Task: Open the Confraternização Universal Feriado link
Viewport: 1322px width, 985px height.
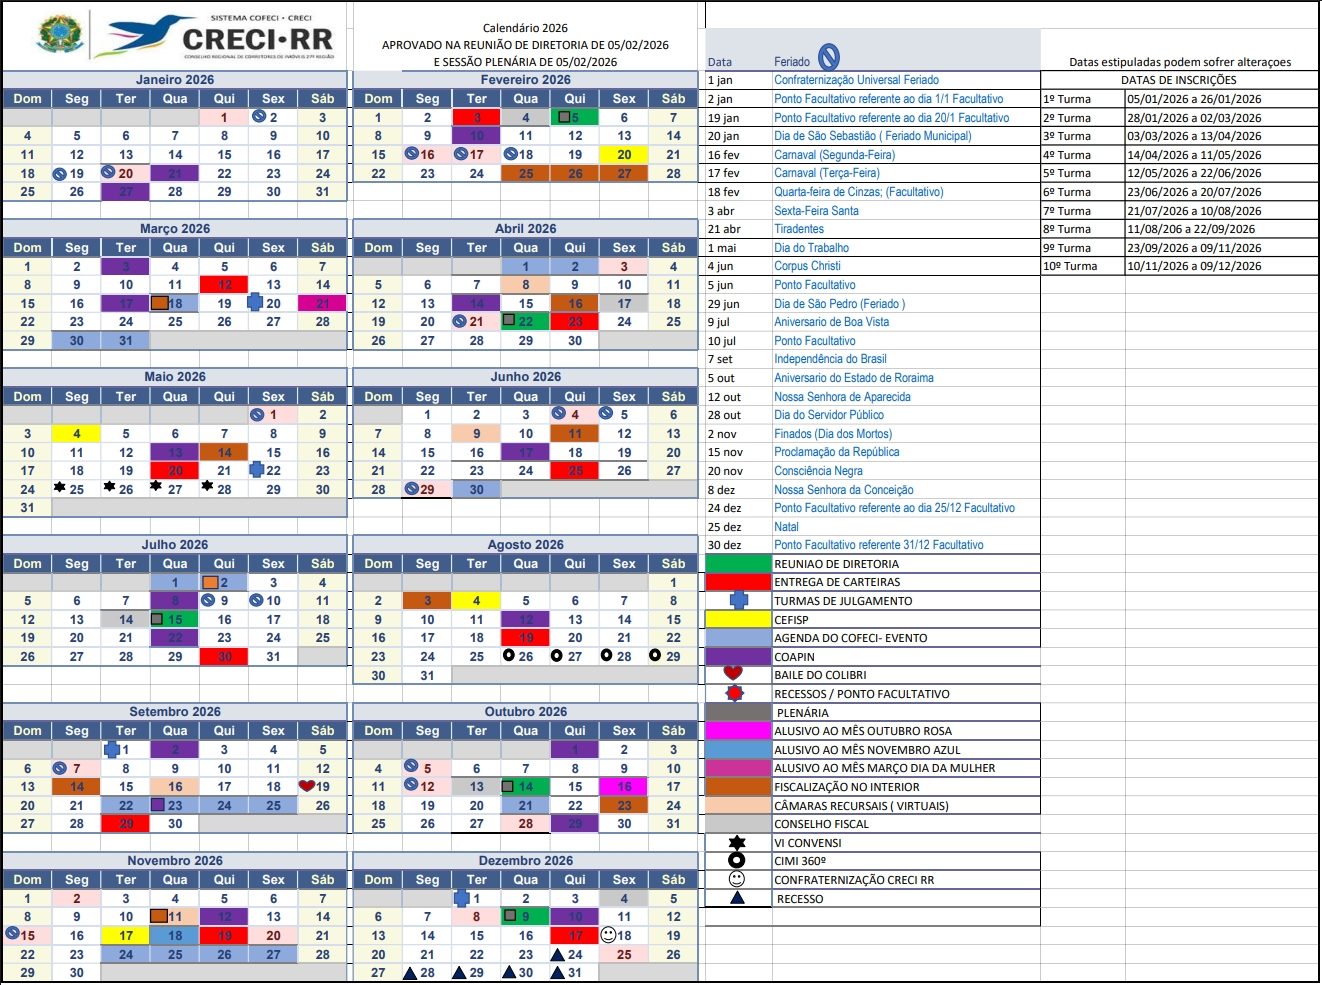Action: 856,80
